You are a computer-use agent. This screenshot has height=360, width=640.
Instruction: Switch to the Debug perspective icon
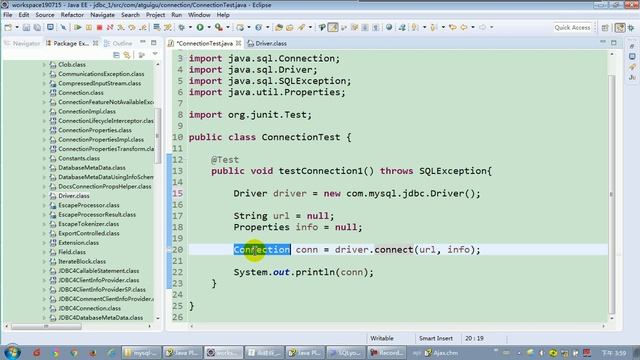(631, 27)
